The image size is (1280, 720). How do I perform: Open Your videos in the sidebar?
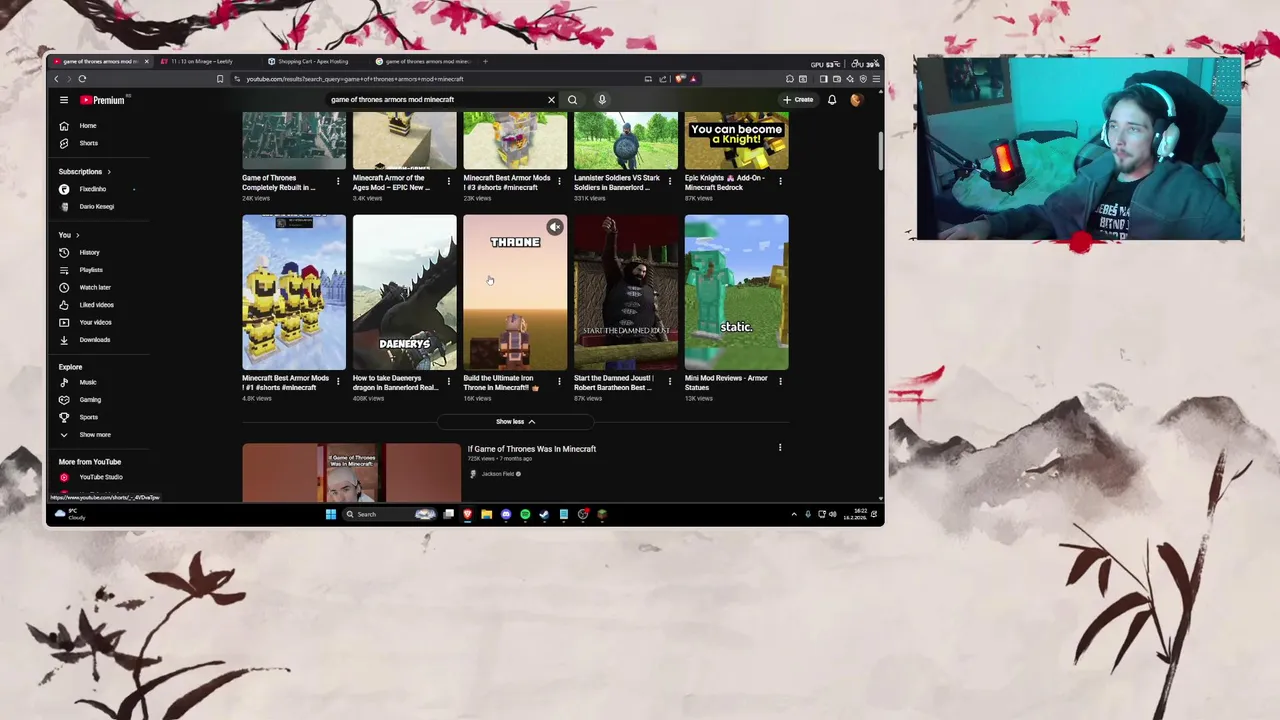coord(95,323)
